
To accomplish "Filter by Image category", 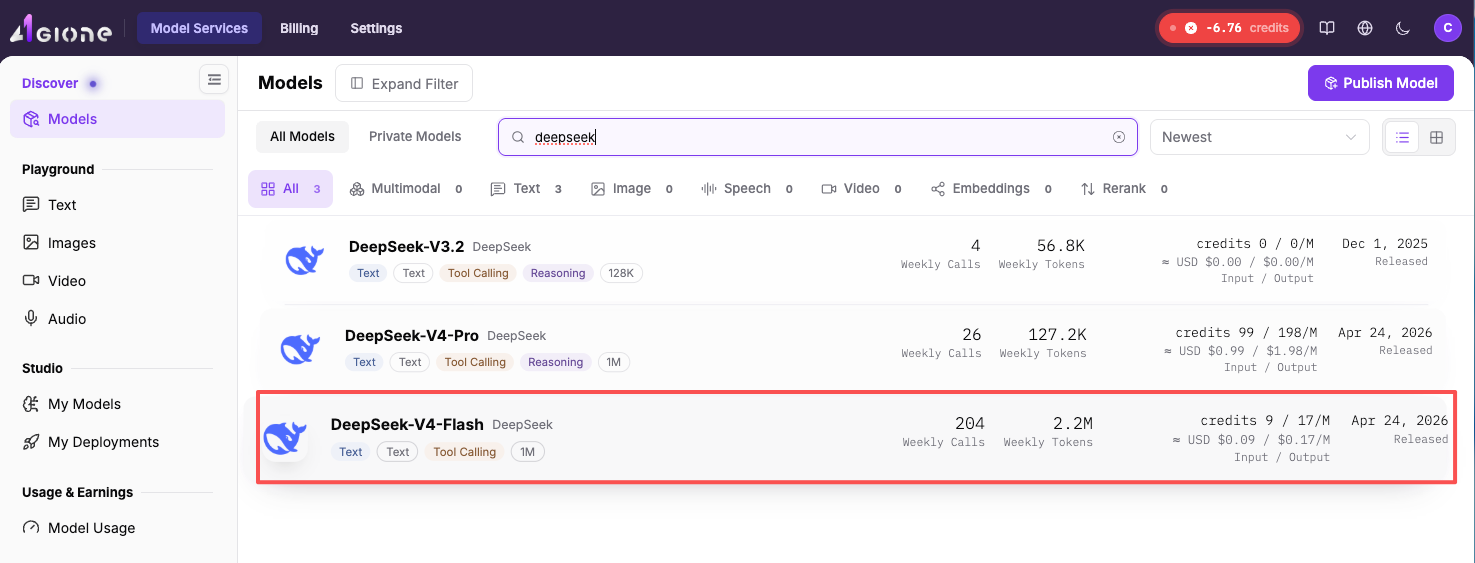I will tap(631, 189).
